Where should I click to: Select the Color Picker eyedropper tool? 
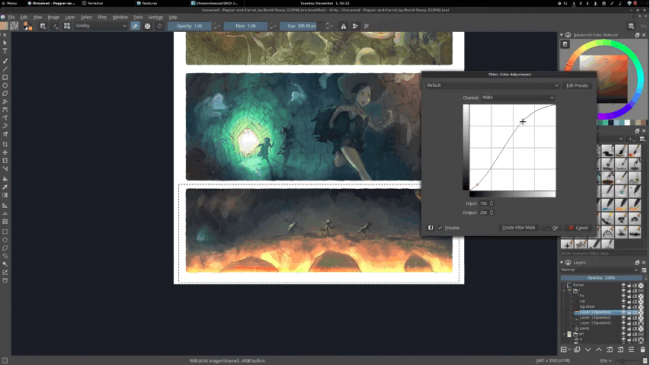(5, 187)
